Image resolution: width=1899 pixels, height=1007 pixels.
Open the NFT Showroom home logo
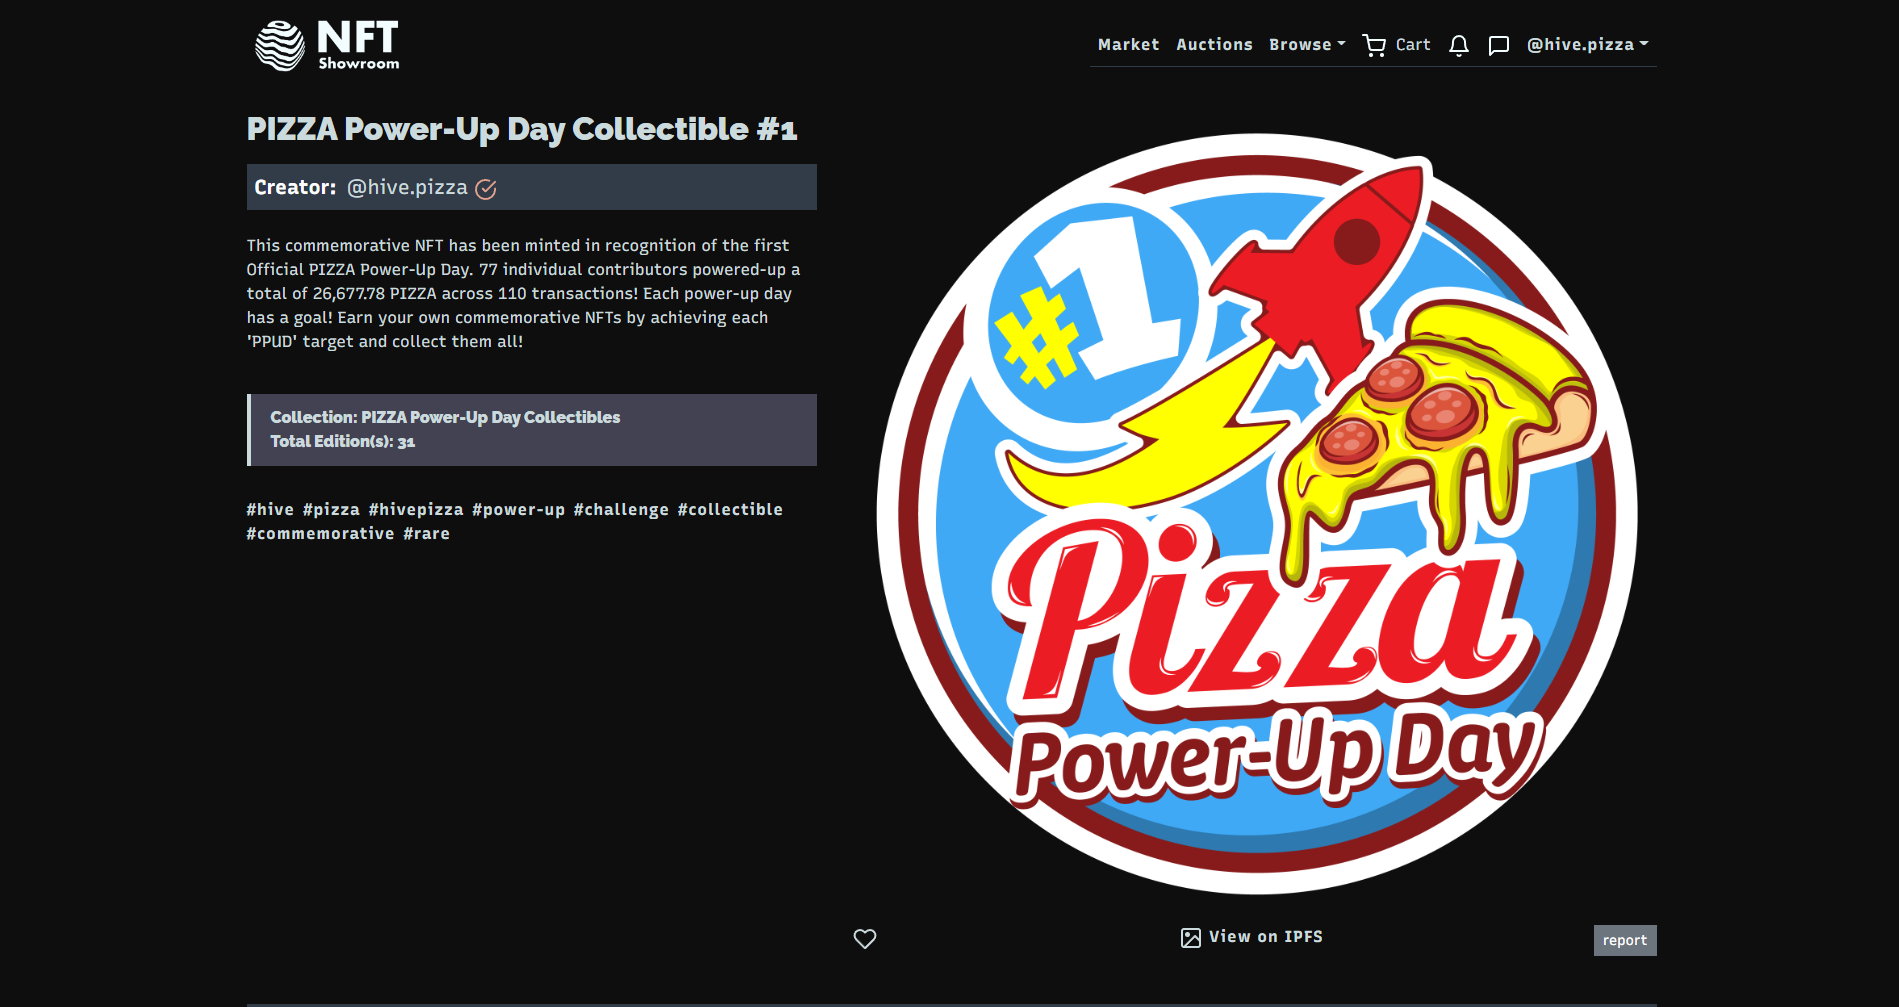(327, 45)
